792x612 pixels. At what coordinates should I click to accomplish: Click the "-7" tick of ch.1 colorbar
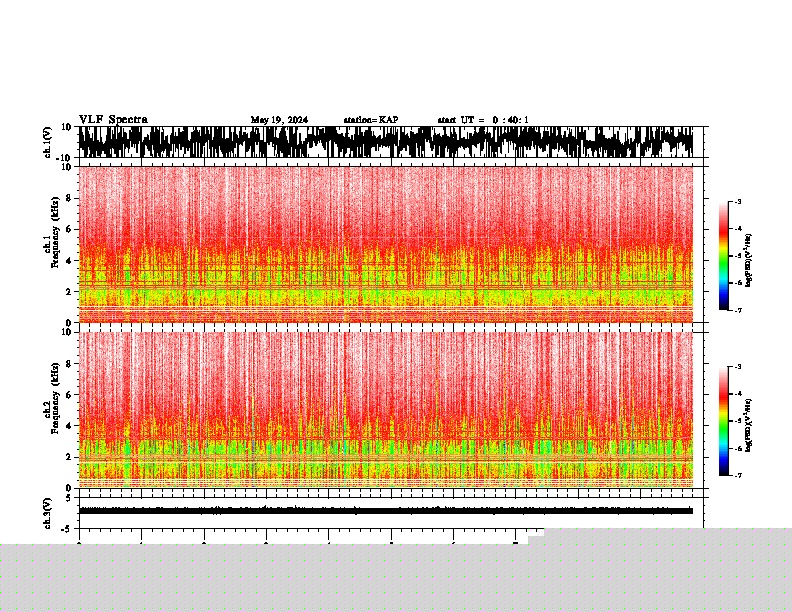coord(737,310)
